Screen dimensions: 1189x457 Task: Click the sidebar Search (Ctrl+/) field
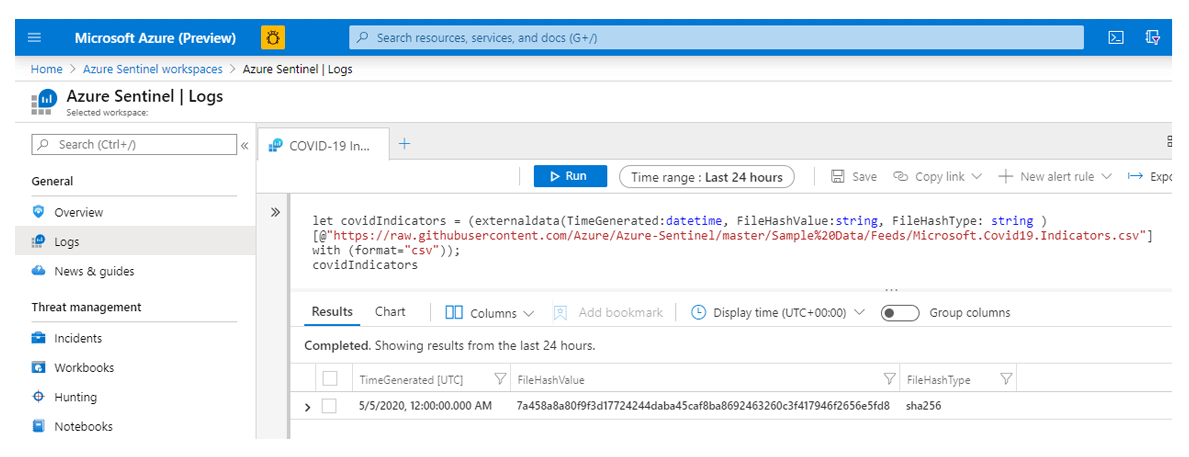pos(133,144)
